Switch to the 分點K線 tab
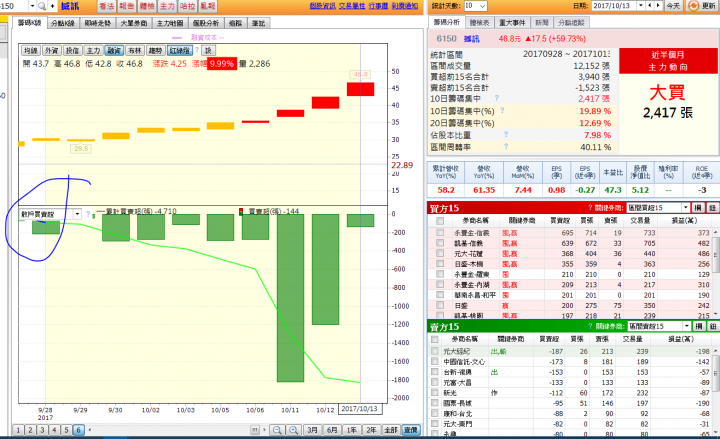The width and height of the screenshot is (720, 439). point(63,23)
